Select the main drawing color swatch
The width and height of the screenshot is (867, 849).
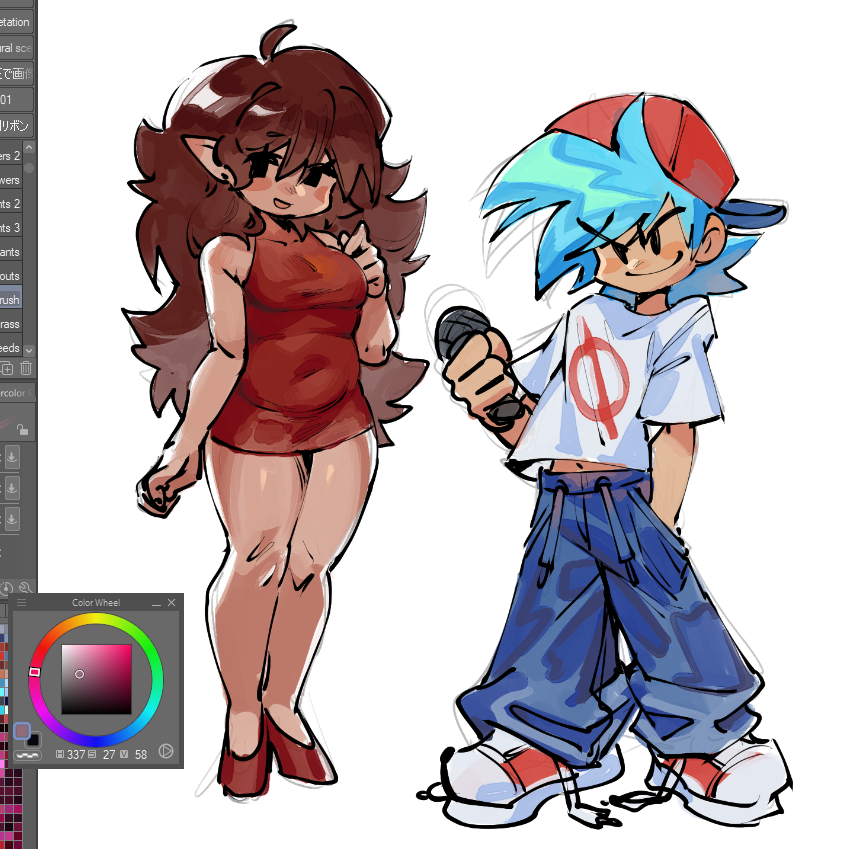(x=22, y=731)
